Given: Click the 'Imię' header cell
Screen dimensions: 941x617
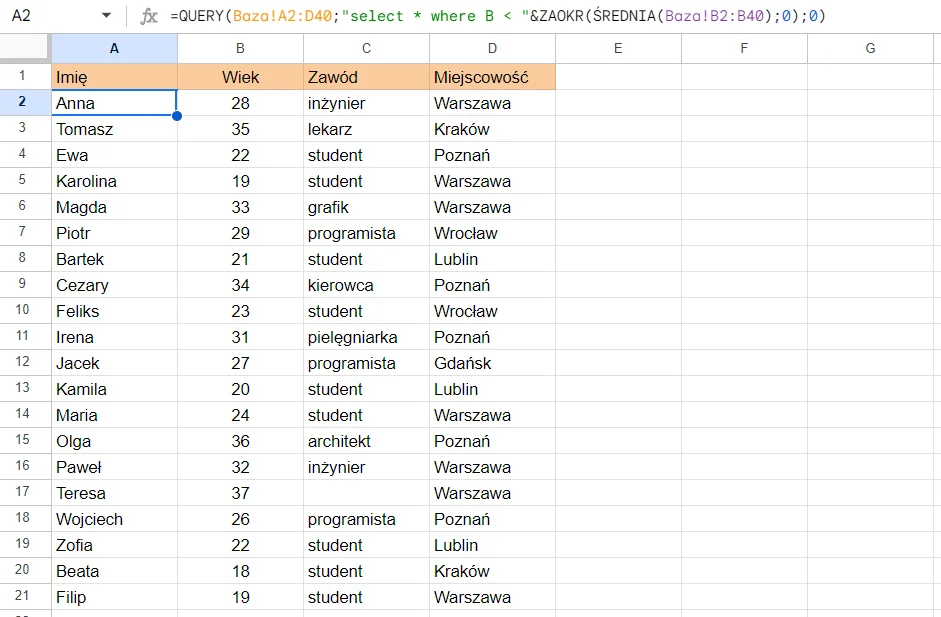Looking at the screenshot, I should coord(114,77).
